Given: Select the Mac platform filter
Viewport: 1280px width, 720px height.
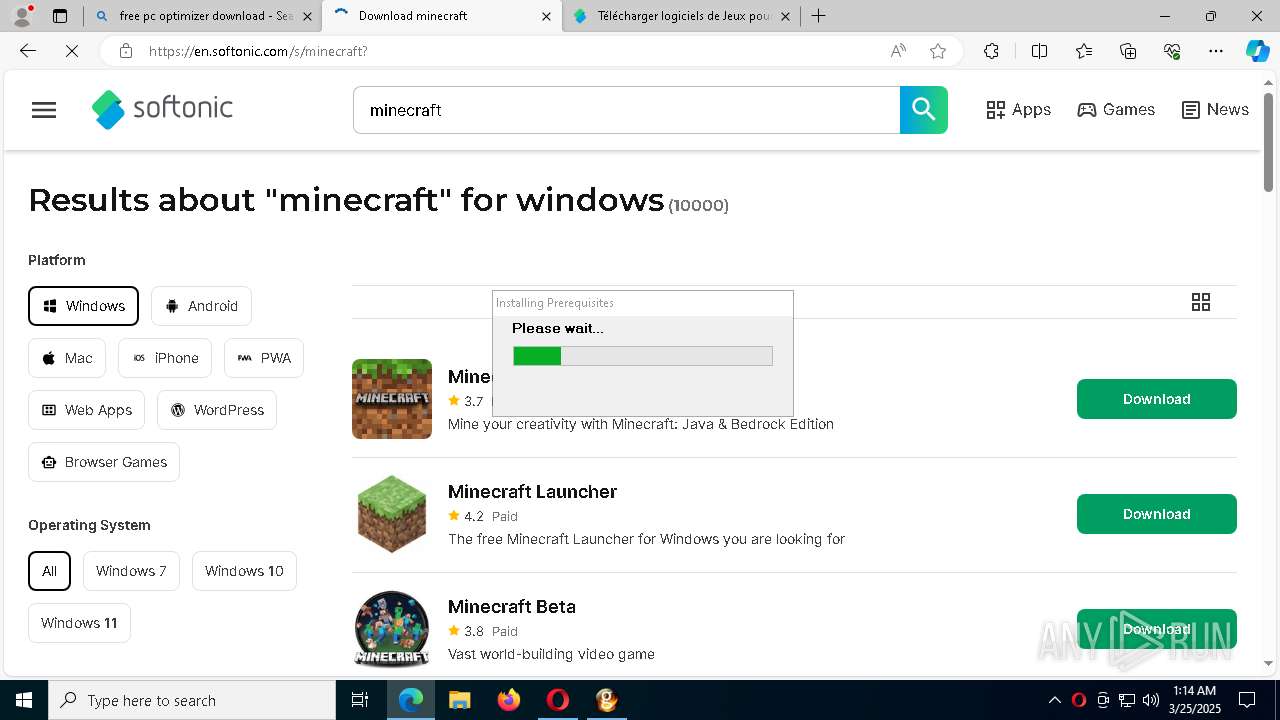Looking at the screenshot, I should pyautogui.click(x=67, y=358).
